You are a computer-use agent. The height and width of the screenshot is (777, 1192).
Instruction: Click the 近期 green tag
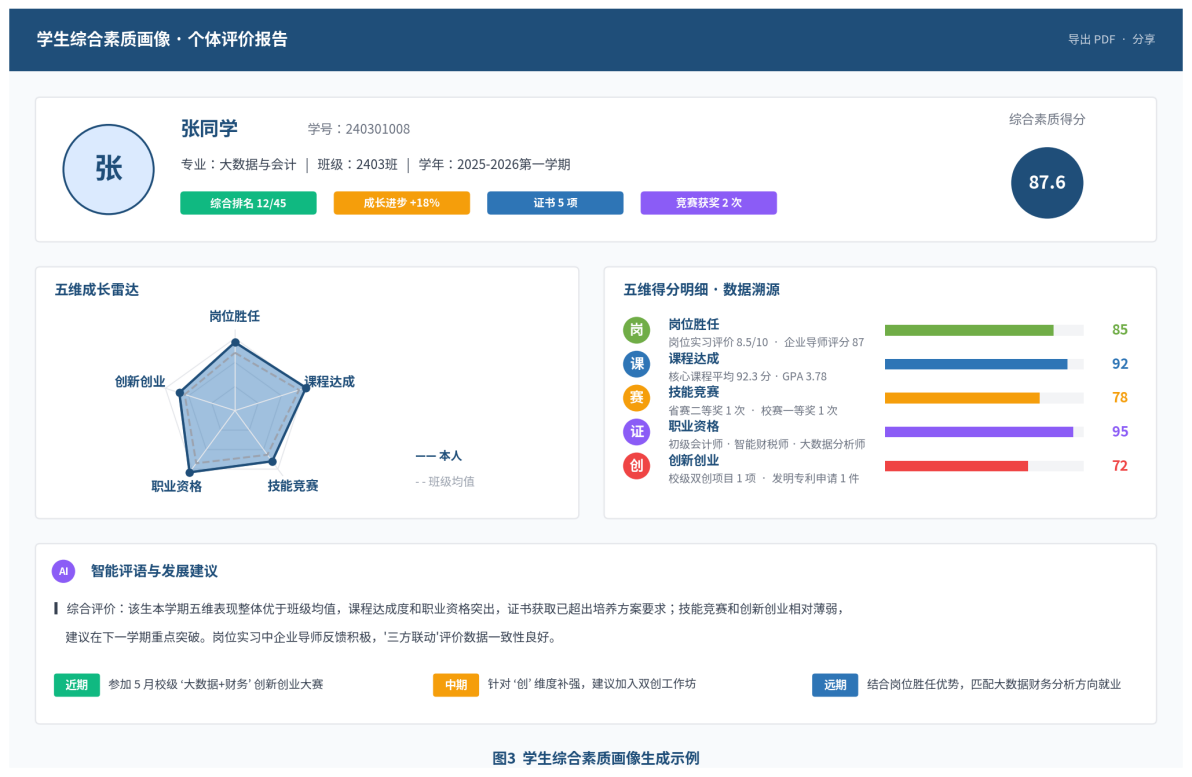coord(77,685)
